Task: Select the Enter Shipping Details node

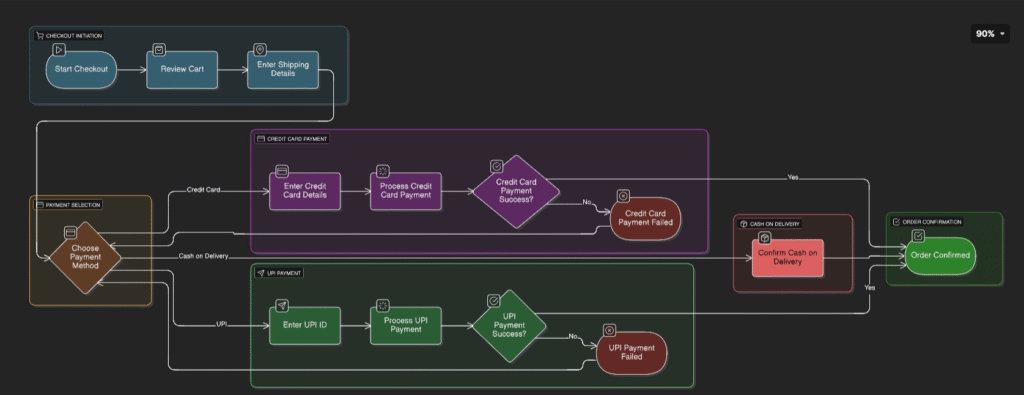Action: pyautogui.click(x=283, y=69)
